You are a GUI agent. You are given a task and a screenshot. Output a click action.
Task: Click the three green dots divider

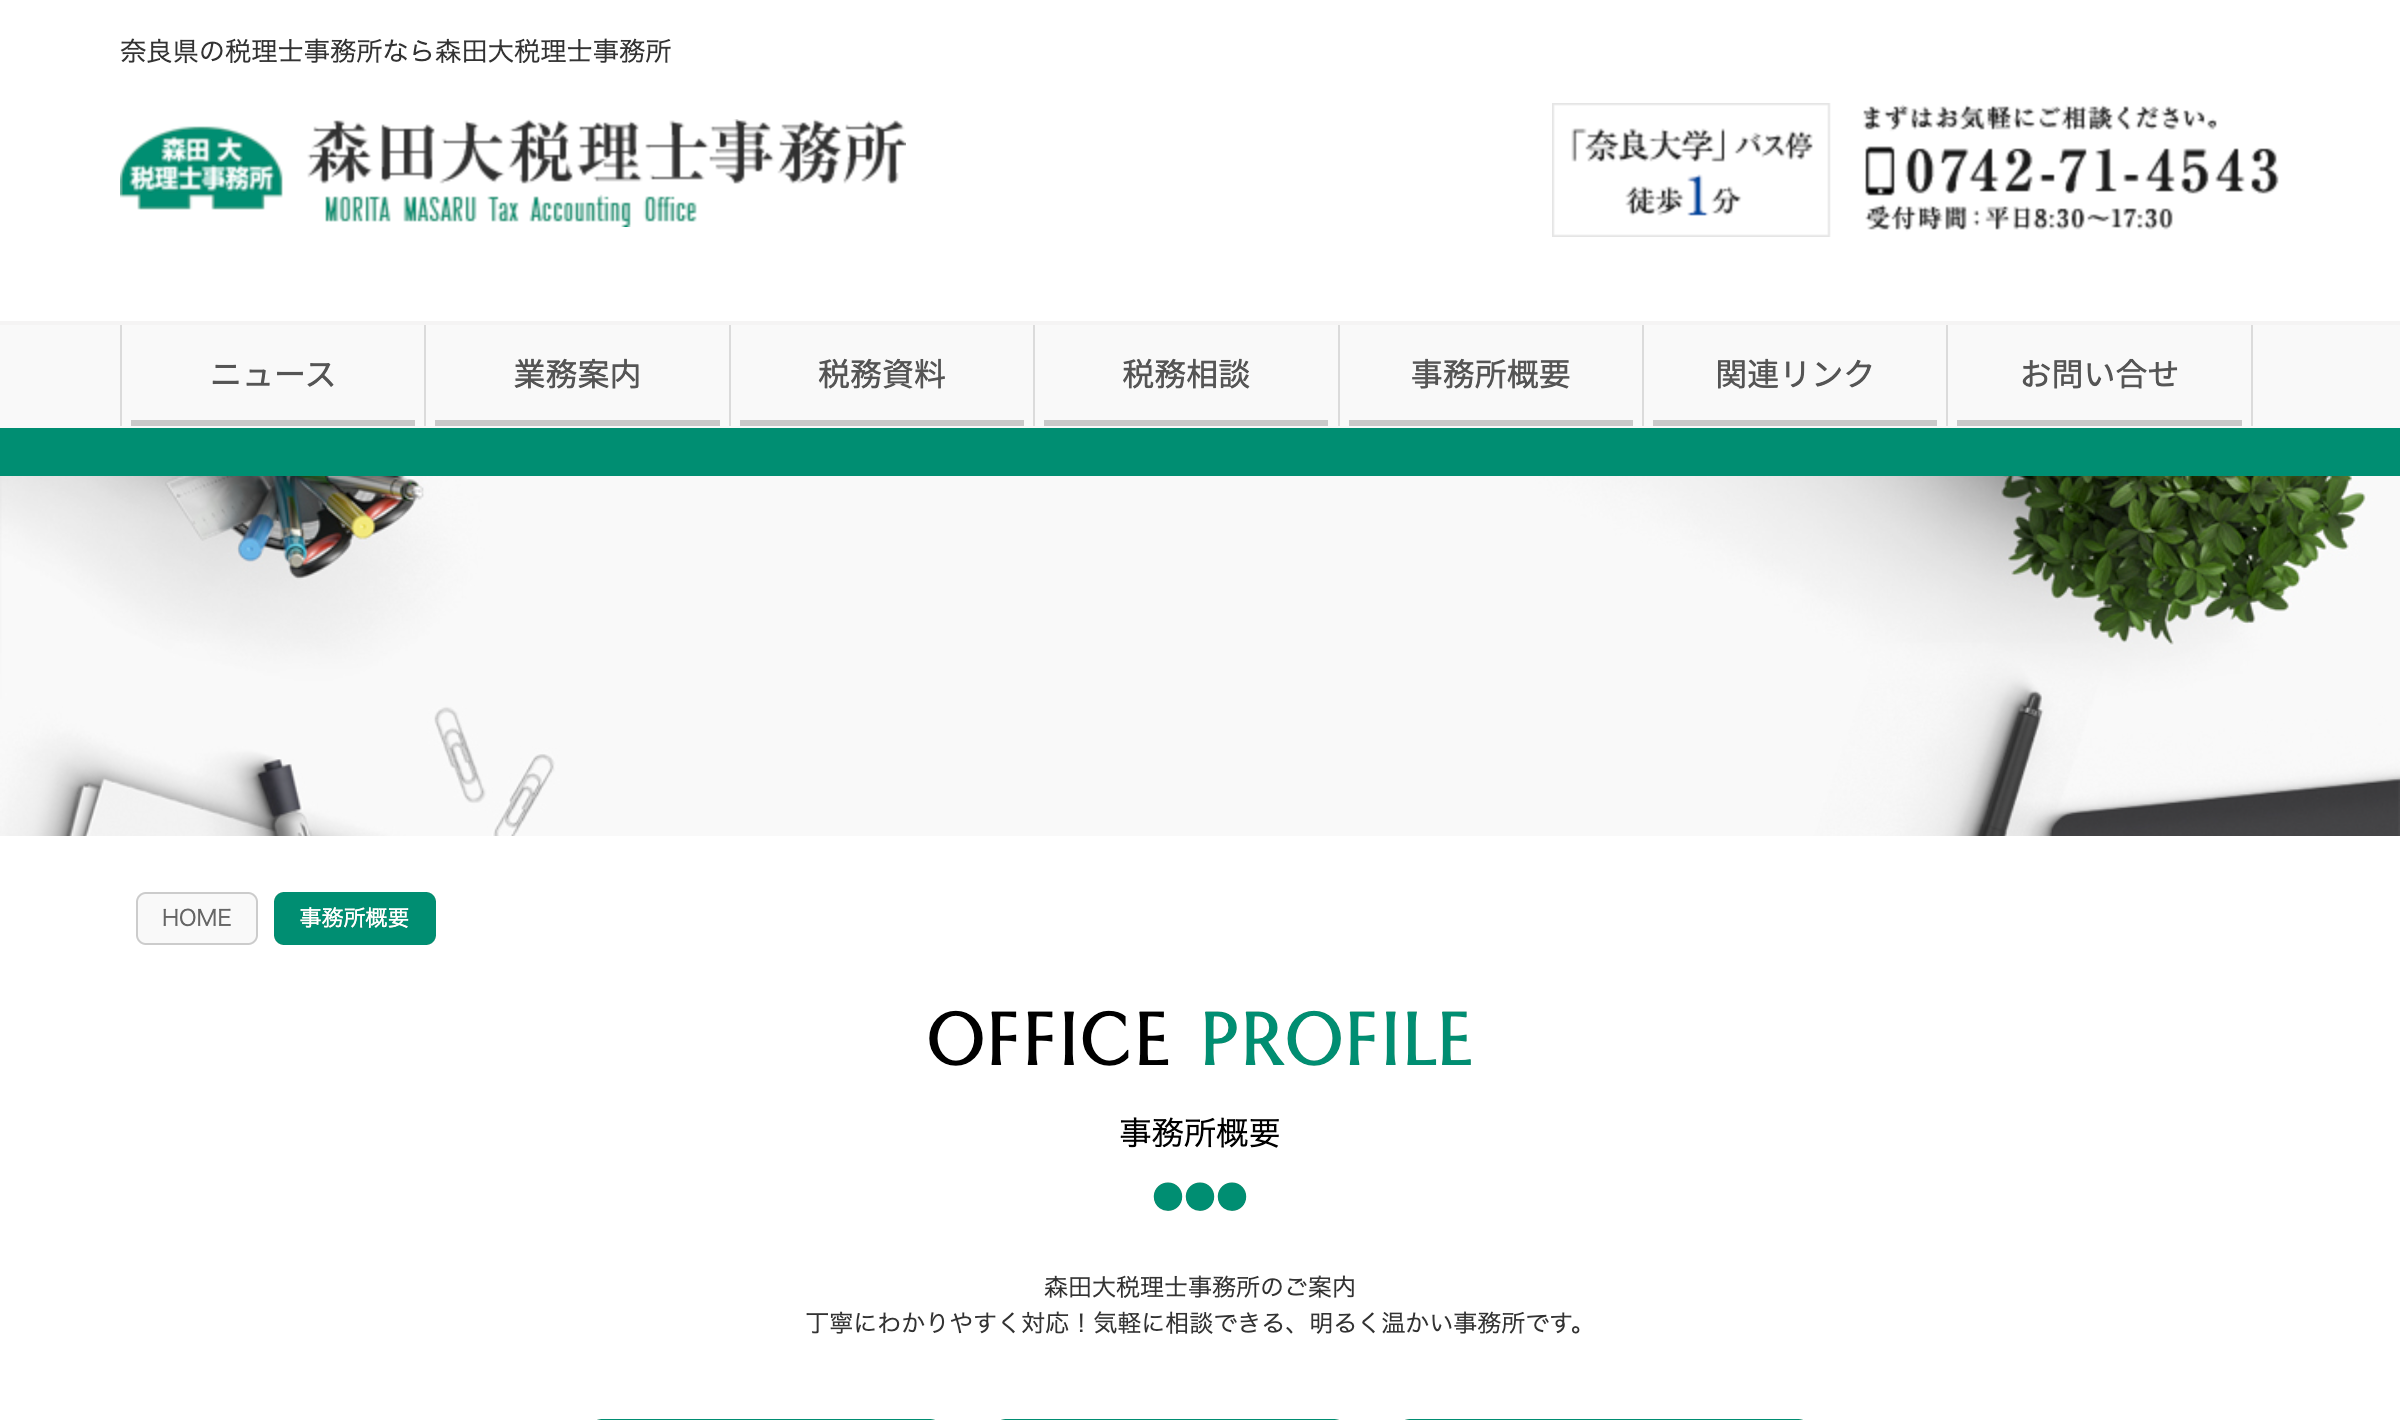click(x=1199, y=1196)
